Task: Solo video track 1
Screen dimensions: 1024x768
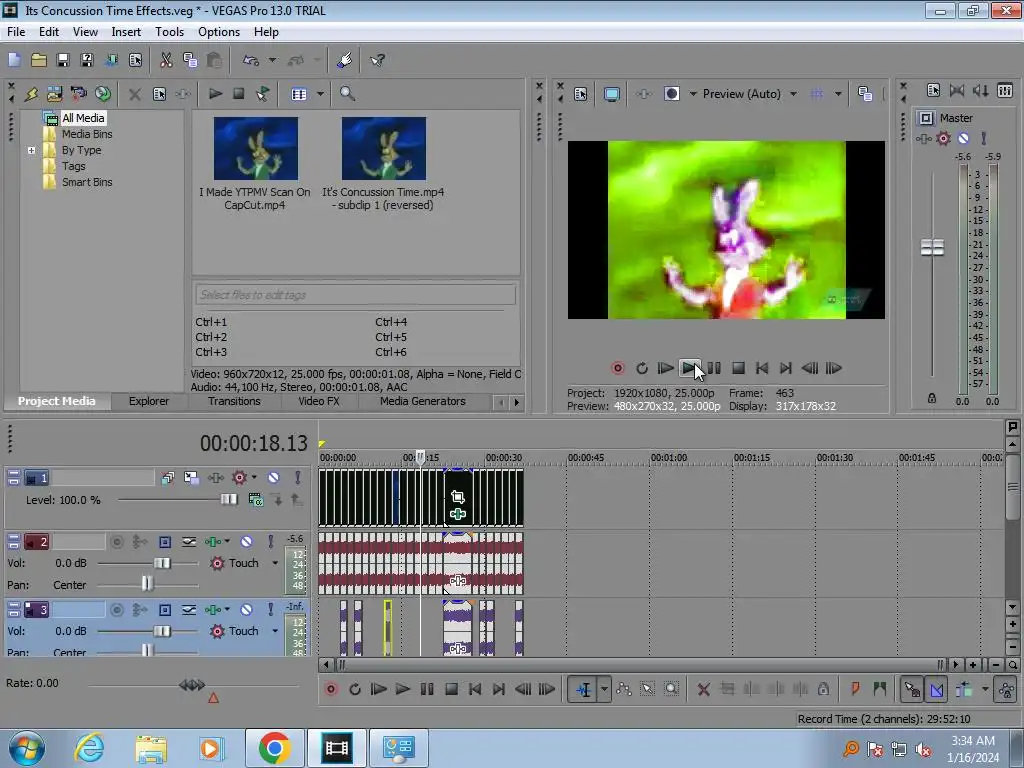Action: (298, 478)
